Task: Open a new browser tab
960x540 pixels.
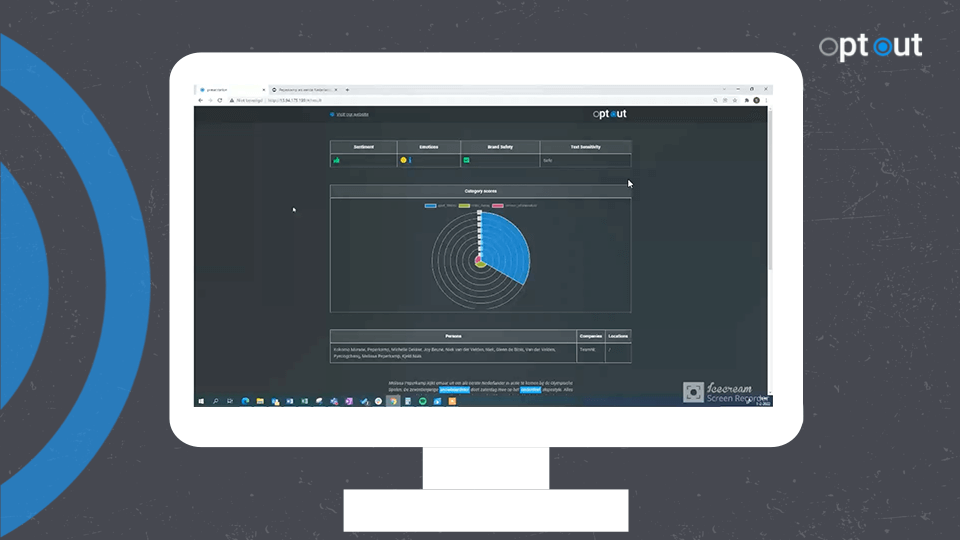Action: (x=347, y=90)
